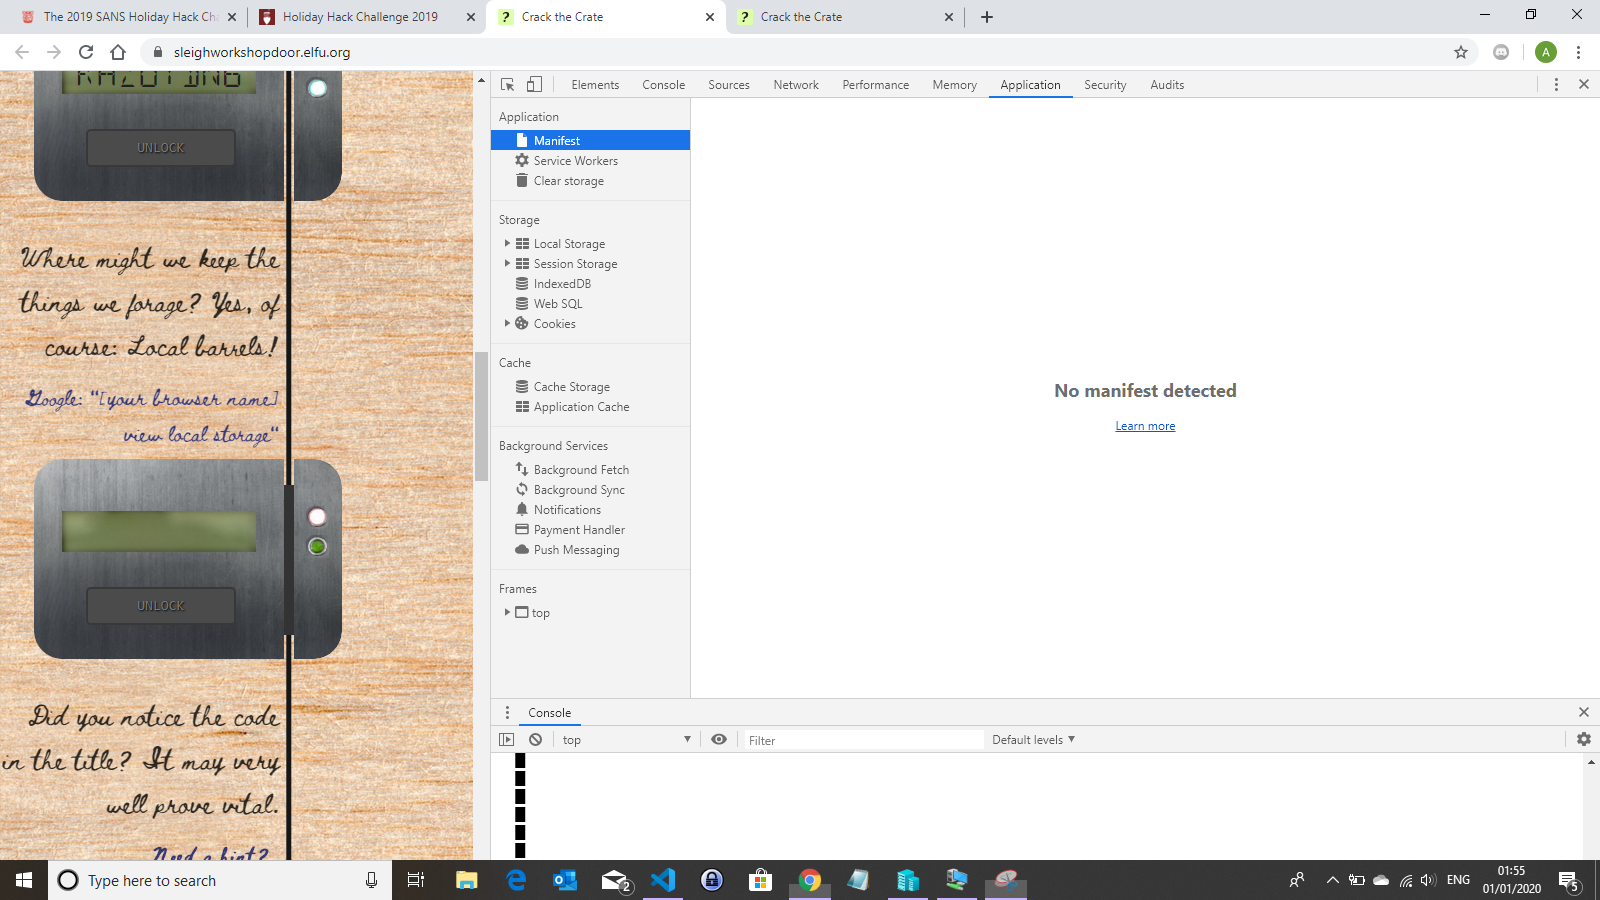Open Push Messaging service item
Screen dimensions: 1600x900
tap(576, 550)
